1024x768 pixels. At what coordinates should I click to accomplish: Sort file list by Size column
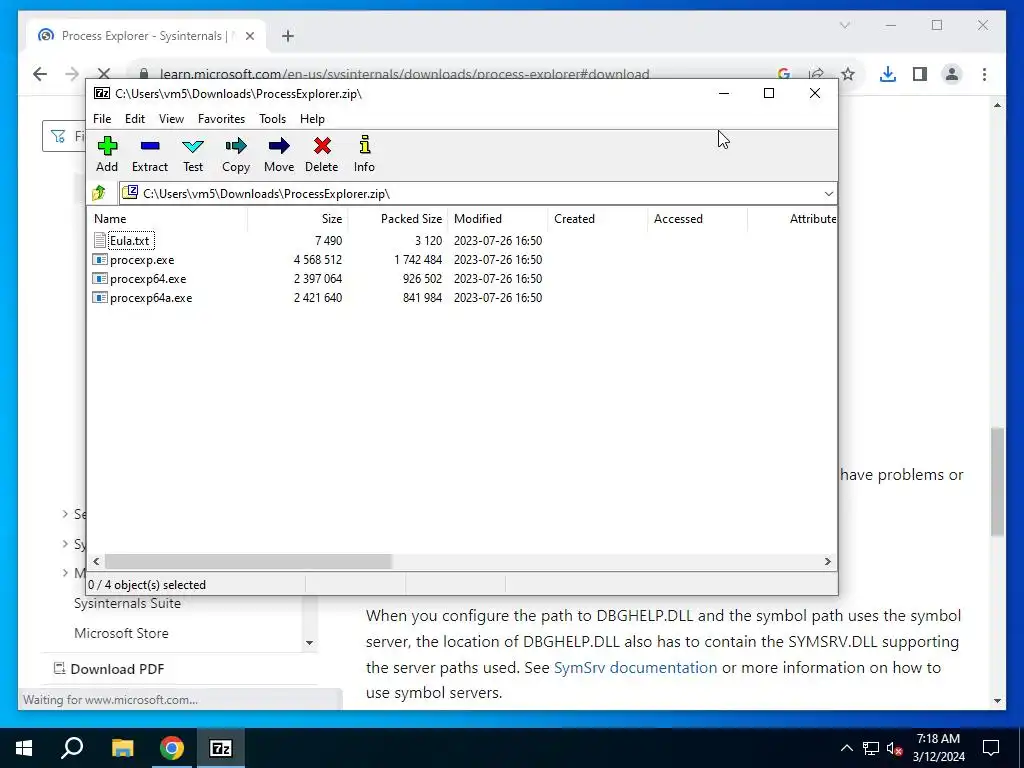298,219
